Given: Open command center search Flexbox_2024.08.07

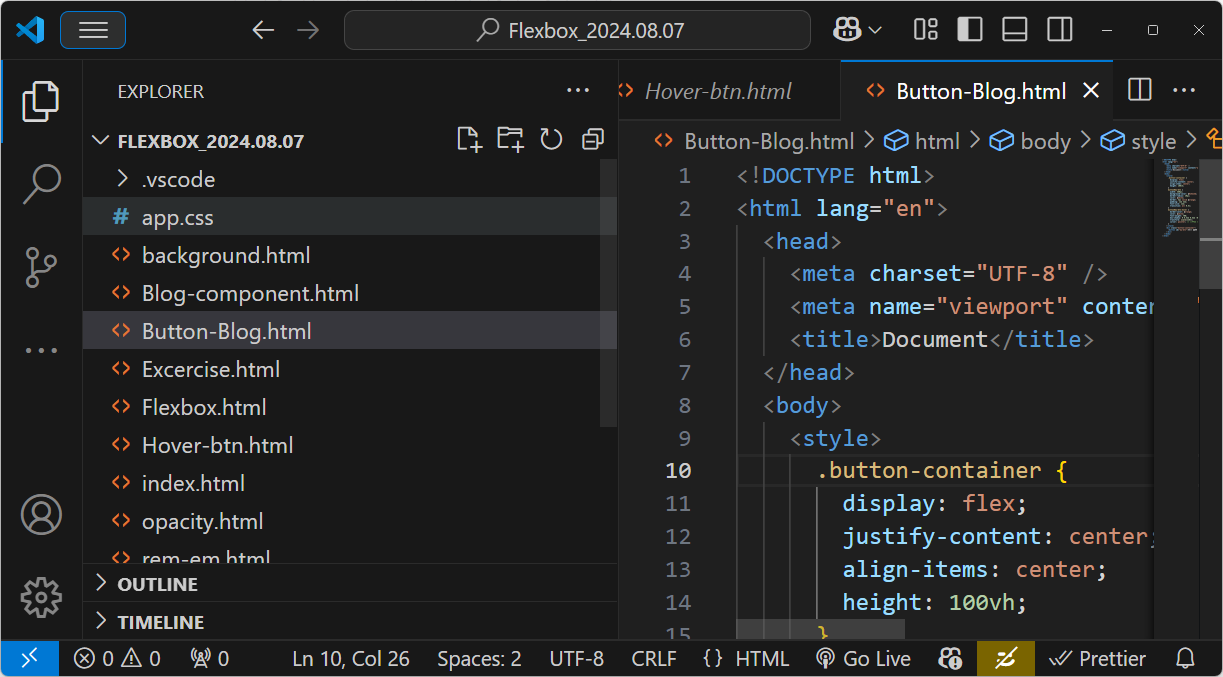Looking at the screenshot, I should point(577,30).
